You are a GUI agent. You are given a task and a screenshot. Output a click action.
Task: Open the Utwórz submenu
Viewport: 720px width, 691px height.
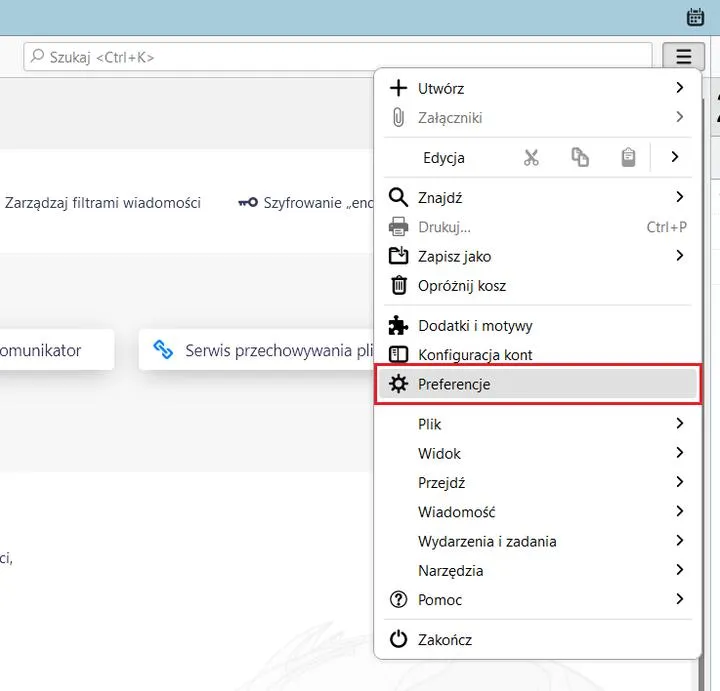(538, 88)
